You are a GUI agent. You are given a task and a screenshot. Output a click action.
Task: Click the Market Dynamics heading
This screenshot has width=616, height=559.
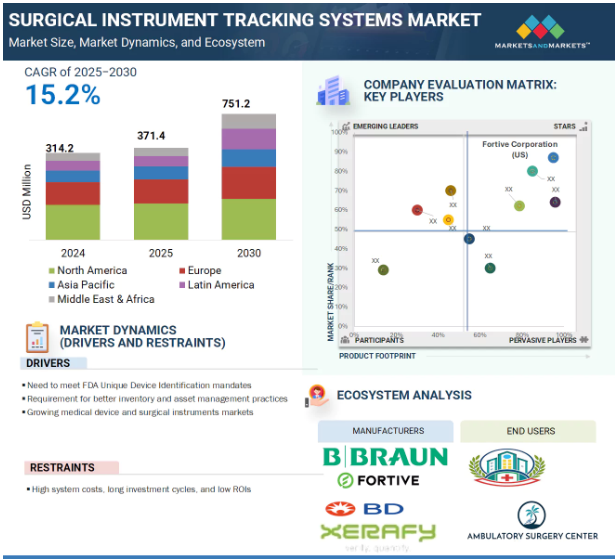point(142,336)
